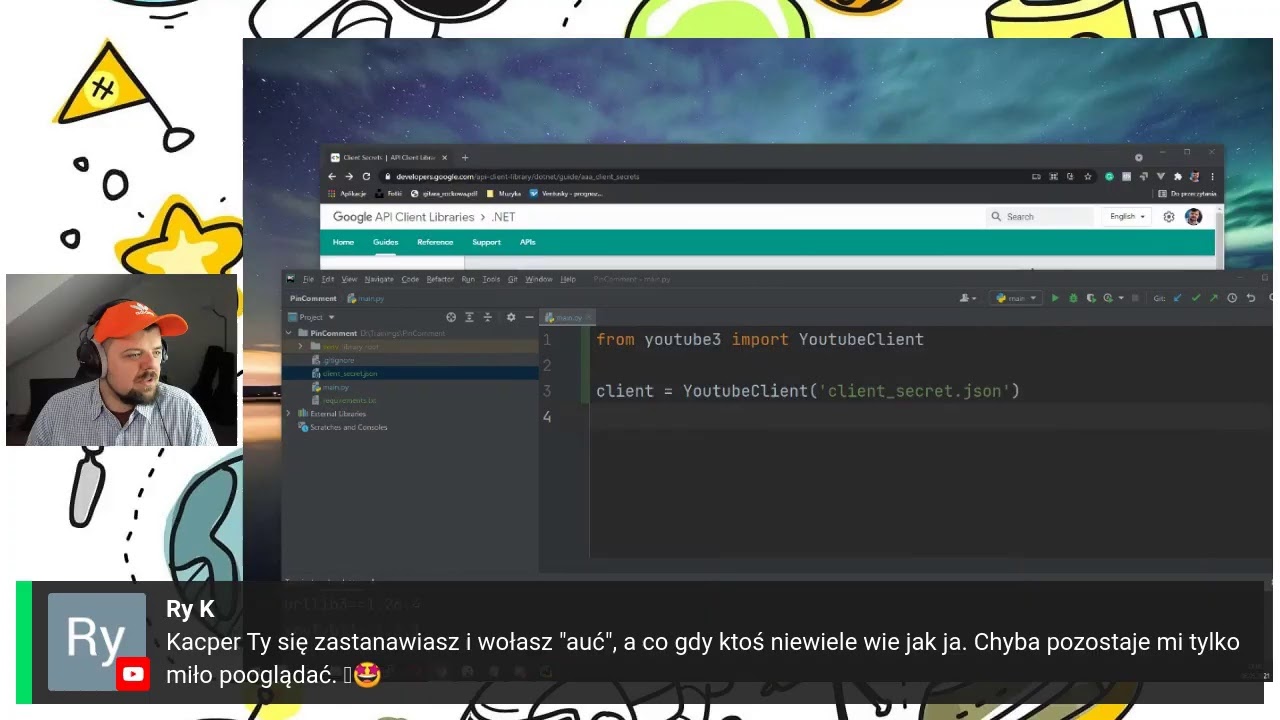Switch to Support tab on API page
1280x720 pixels.
tap(486, 242)
